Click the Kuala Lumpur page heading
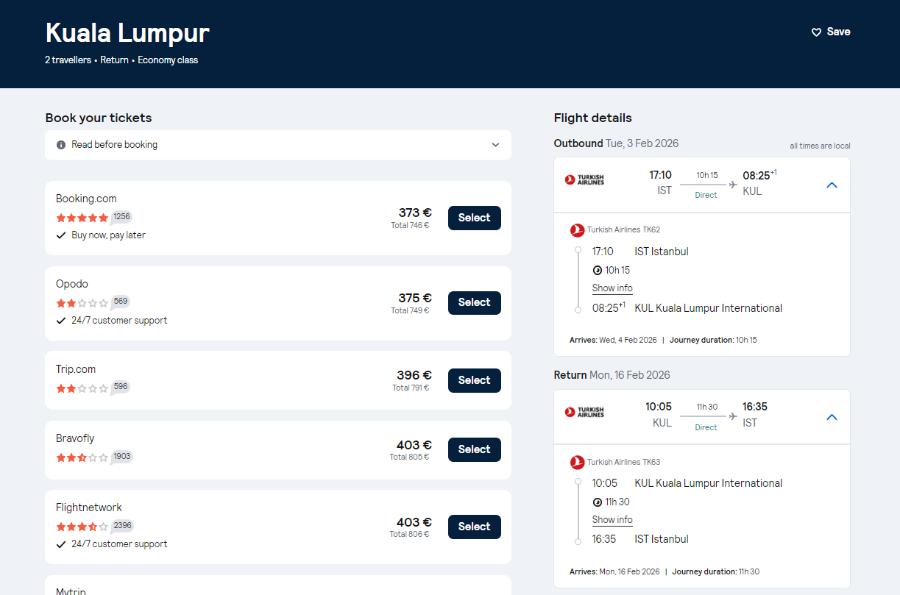The height and width of the screenshot is (595, 900). [127, 33]
